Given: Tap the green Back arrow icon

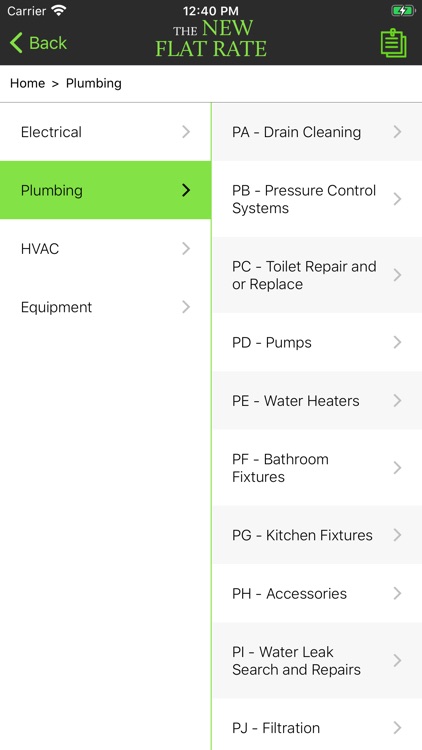Looking at the screenshot, I should (x=16, y=43).
